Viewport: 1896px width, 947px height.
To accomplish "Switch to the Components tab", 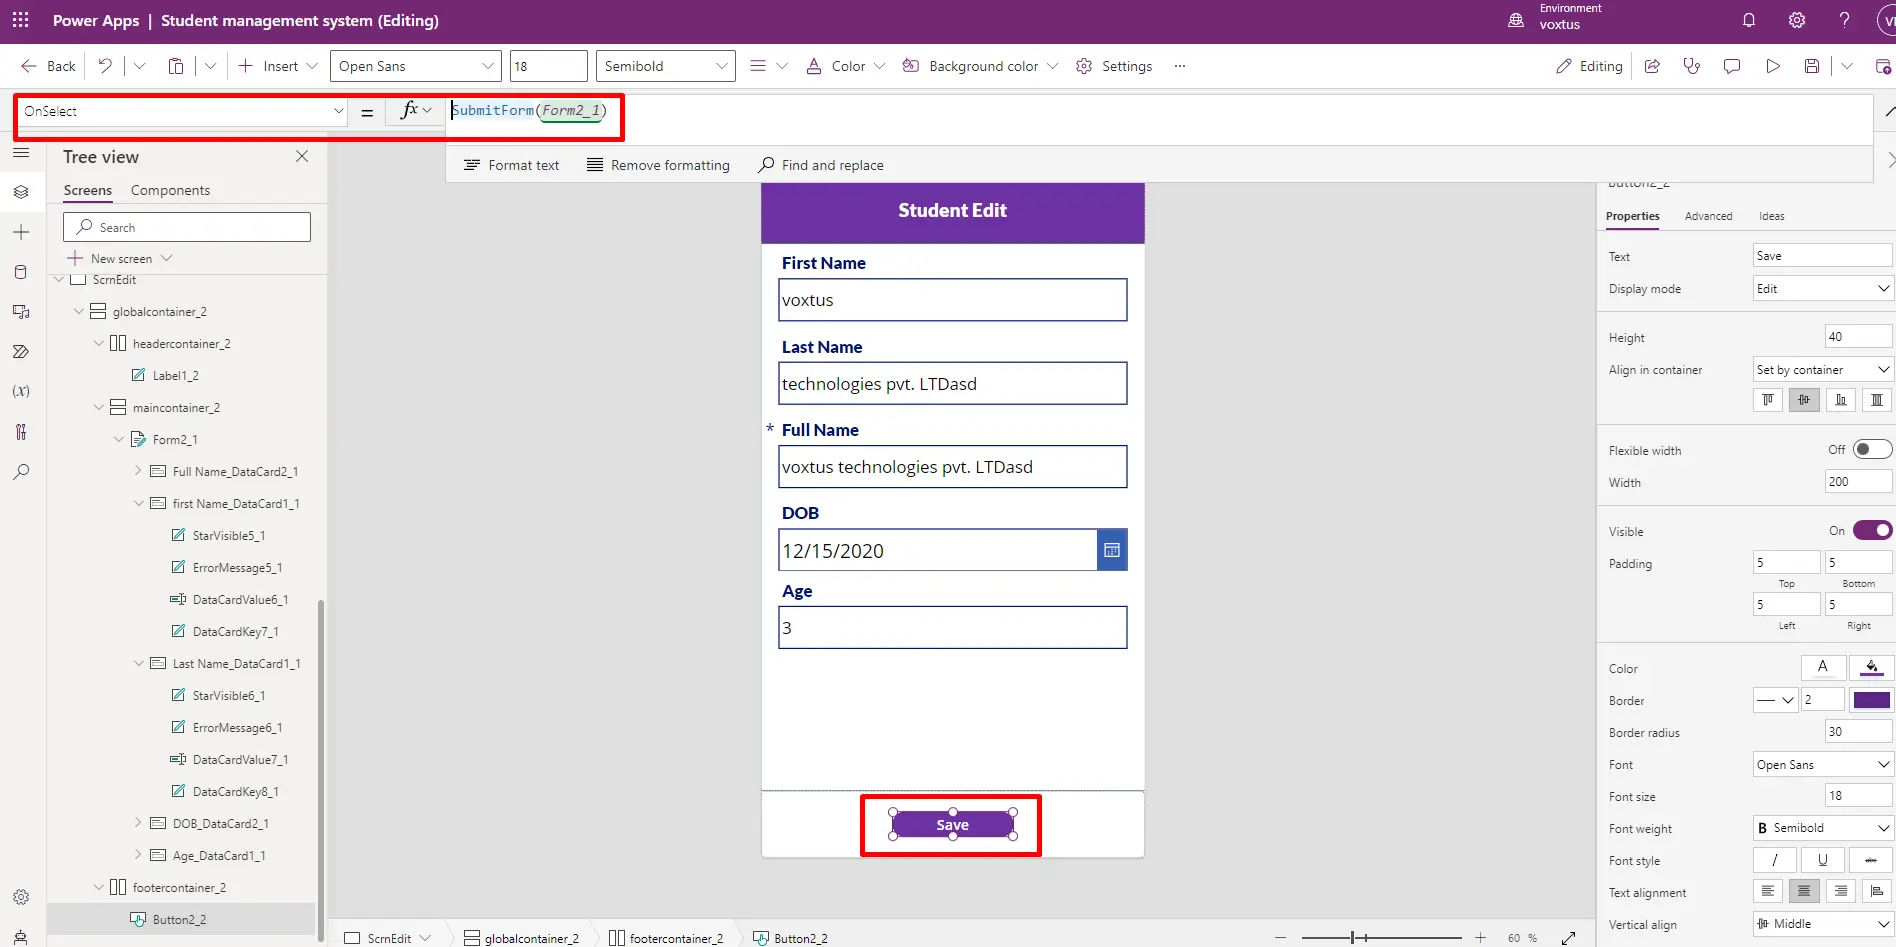I will tap(170, 190).
